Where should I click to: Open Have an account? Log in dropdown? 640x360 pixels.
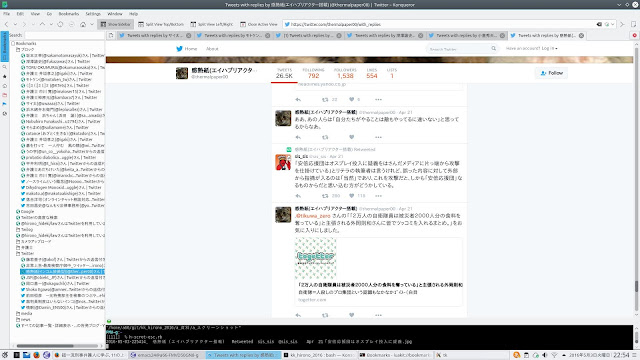531,49
